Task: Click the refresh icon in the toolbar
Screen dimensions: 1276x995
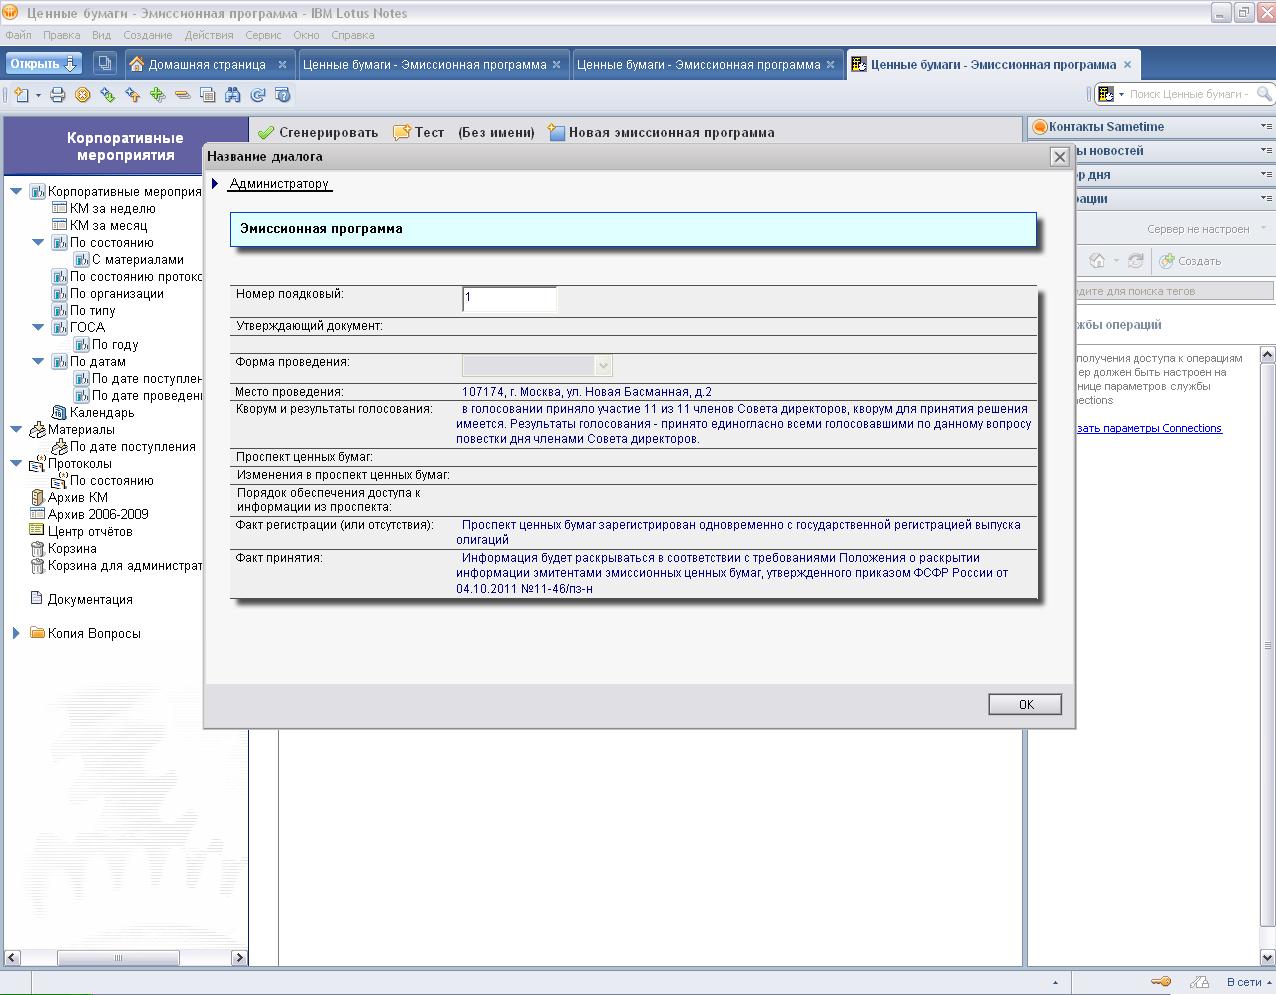Action: pos(258,95)
